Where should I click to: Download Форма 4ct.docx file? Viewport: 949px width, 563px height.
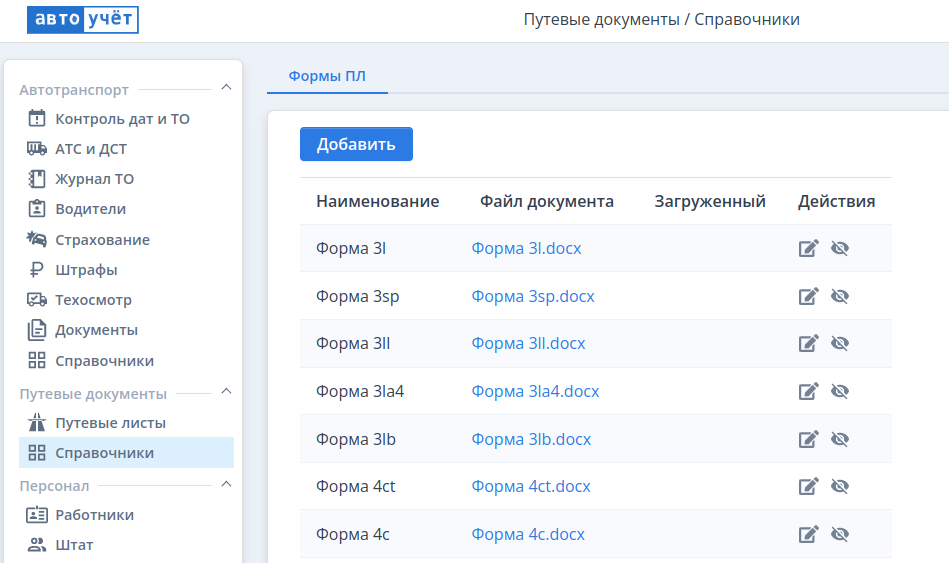(531, 486)
